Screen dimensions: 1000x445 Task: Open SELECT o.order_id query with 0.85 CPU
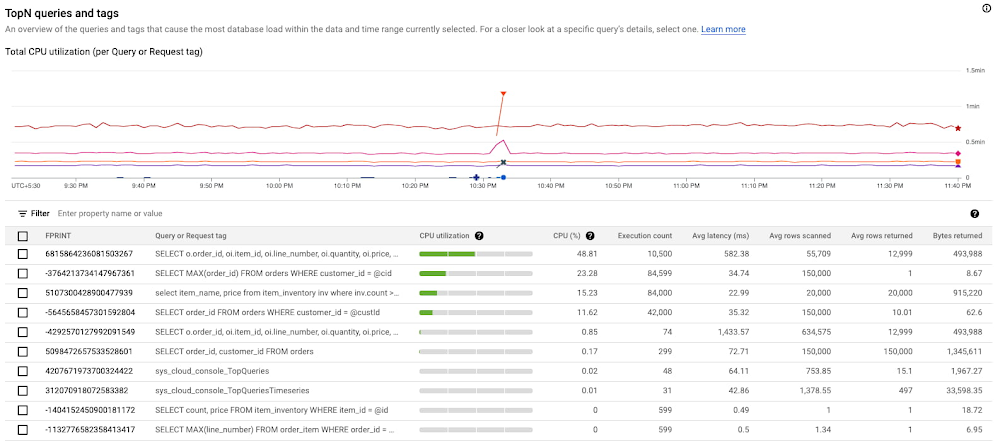pos(277,332)
